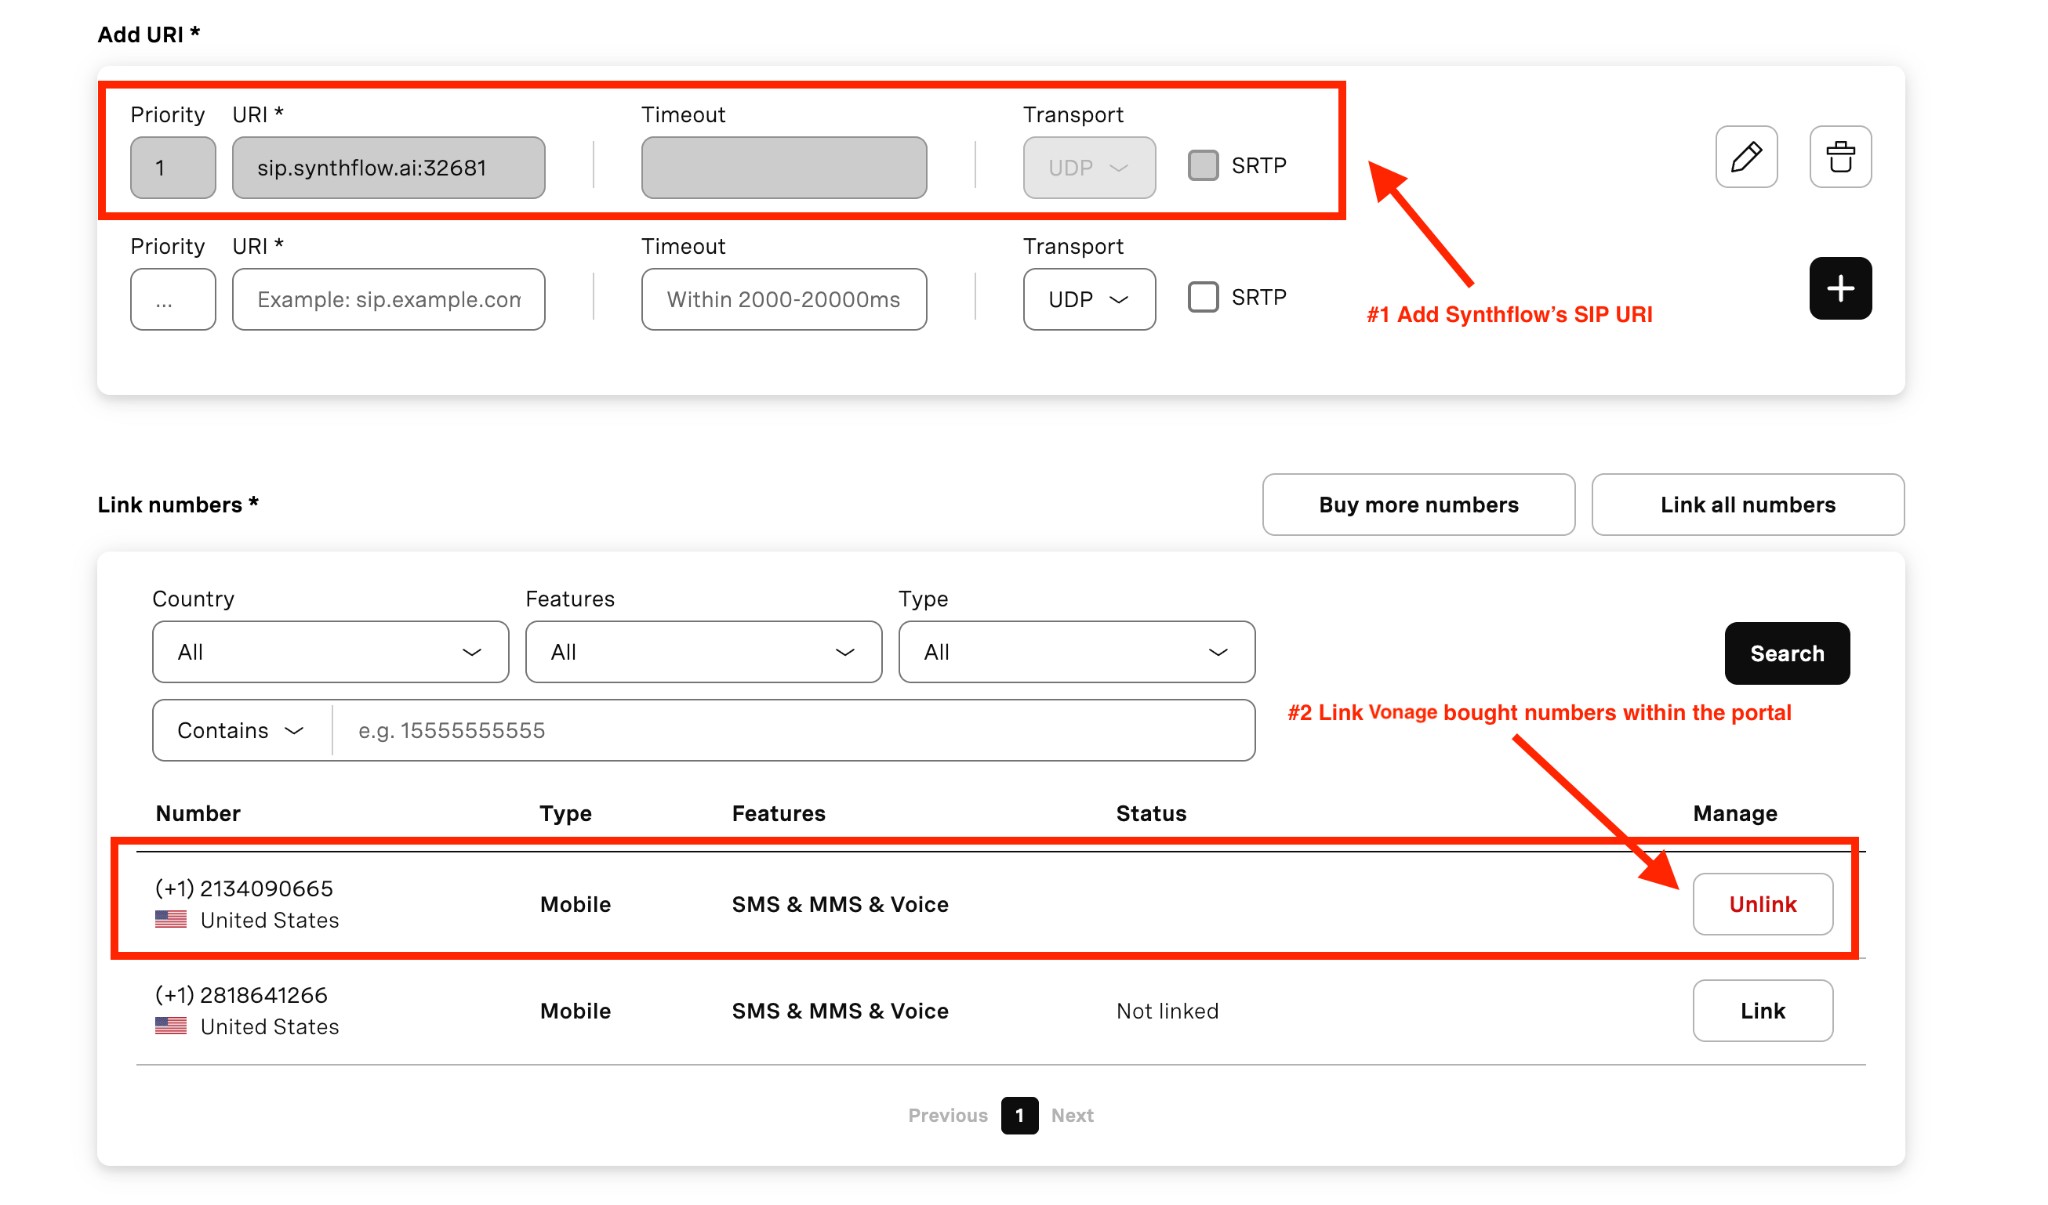The height and width of the screenshot is (1205, 2048).
Task: Toggle SRTP checkbox on sip.synthflow.ai row
Action: 1203,165
